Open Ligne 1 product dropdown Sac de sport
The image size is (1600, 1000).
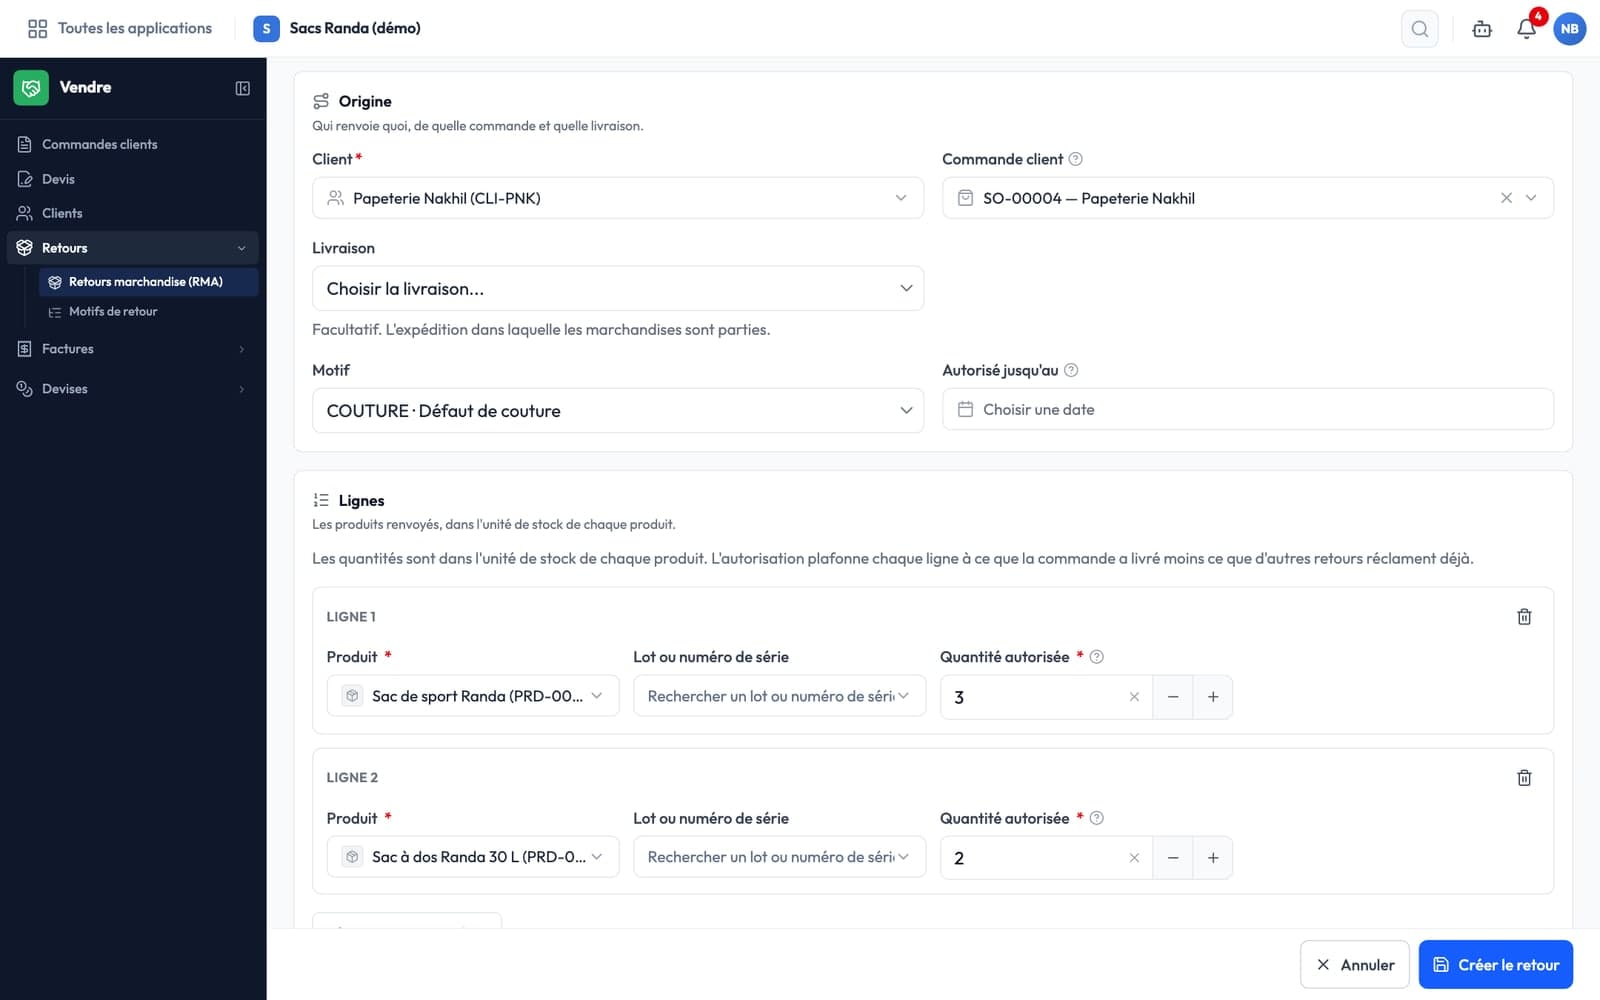473,696
